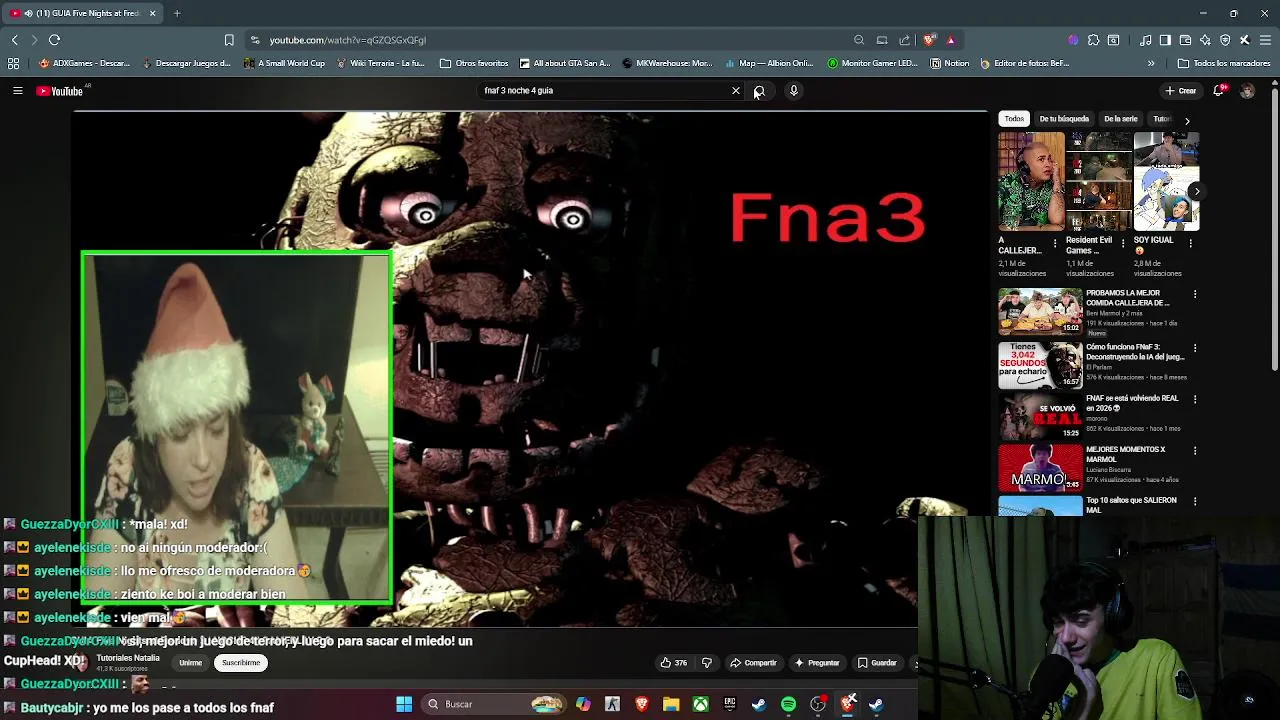Open YouTube notifications bell
The image size is (1280, 720).
1219,91
